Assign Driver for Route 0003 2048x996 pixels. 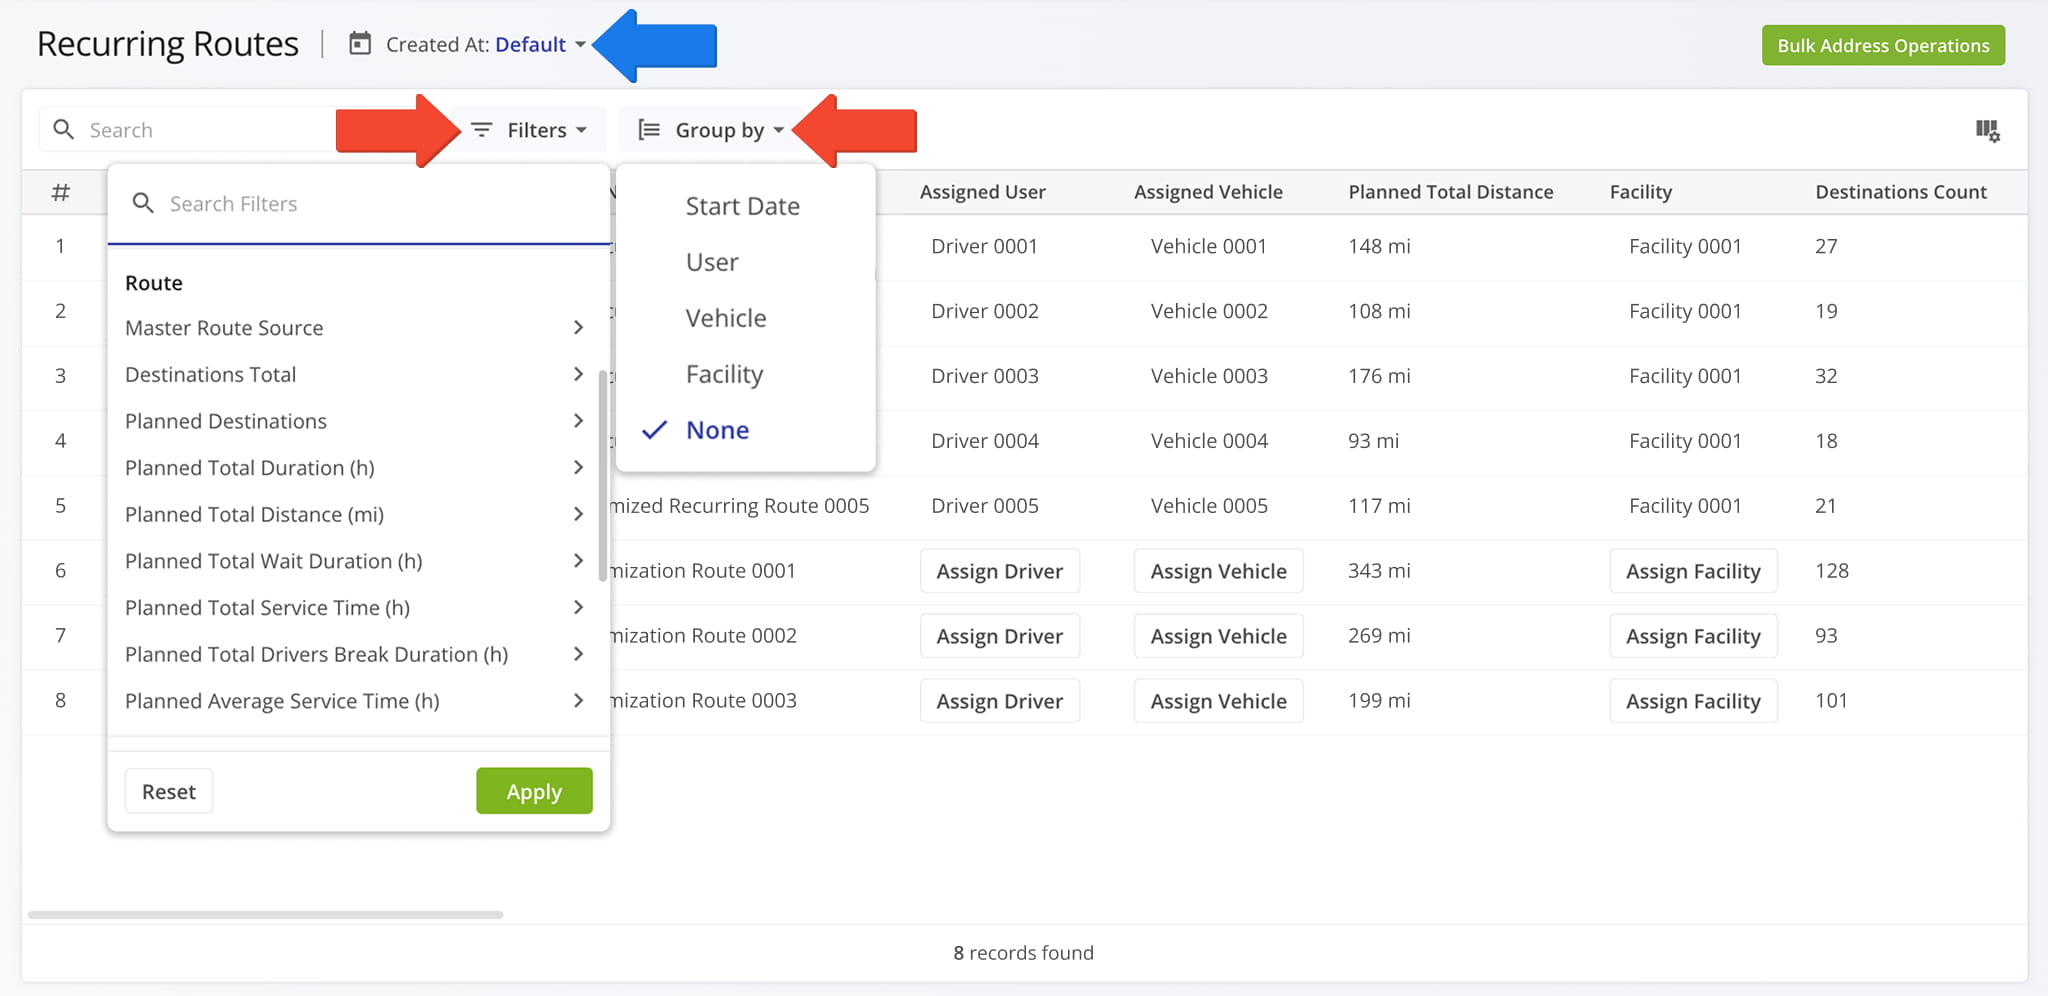(x=1000, y=701)
